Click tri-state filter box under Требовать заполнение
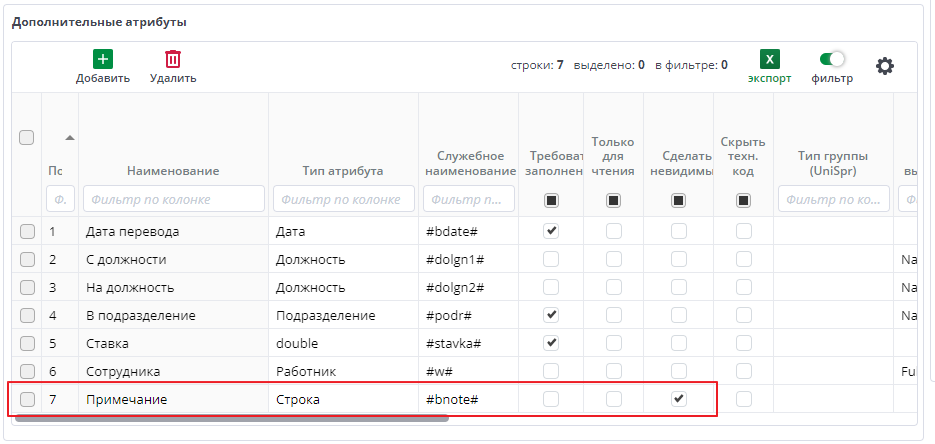Screen dimensions: 935x444 551,200
